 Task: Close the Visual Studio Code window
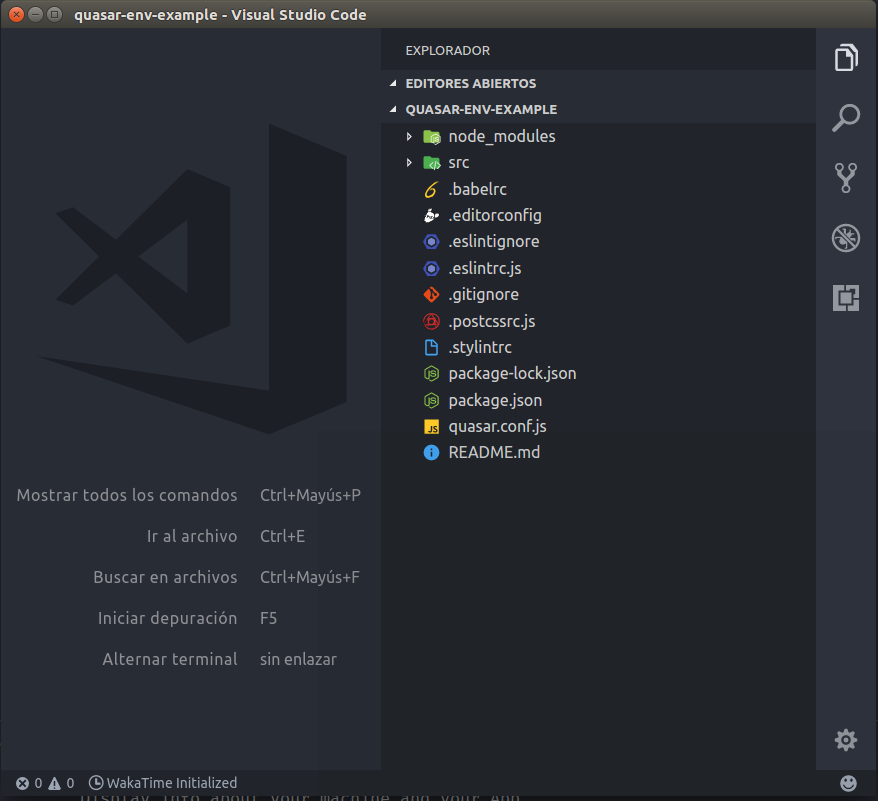point(16,15)
